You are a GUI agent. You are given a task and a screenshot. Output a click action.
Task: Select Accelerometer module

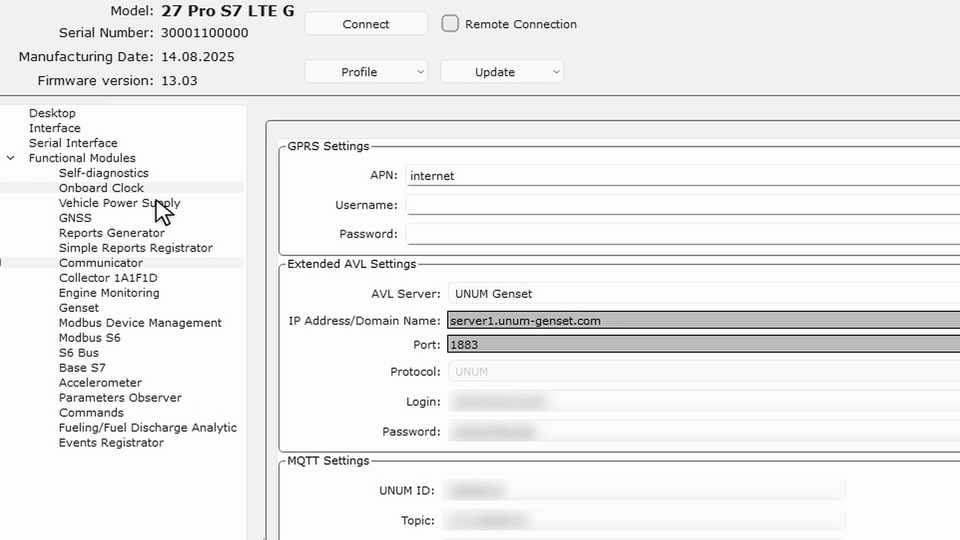coord(100,383)
